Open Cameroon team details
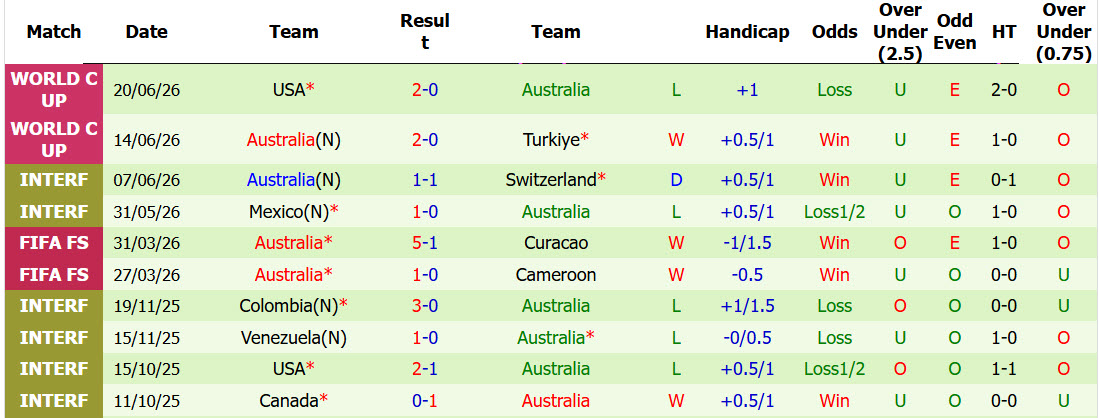1099x418 pixels. pyautogui.click(x=555, y=274)
